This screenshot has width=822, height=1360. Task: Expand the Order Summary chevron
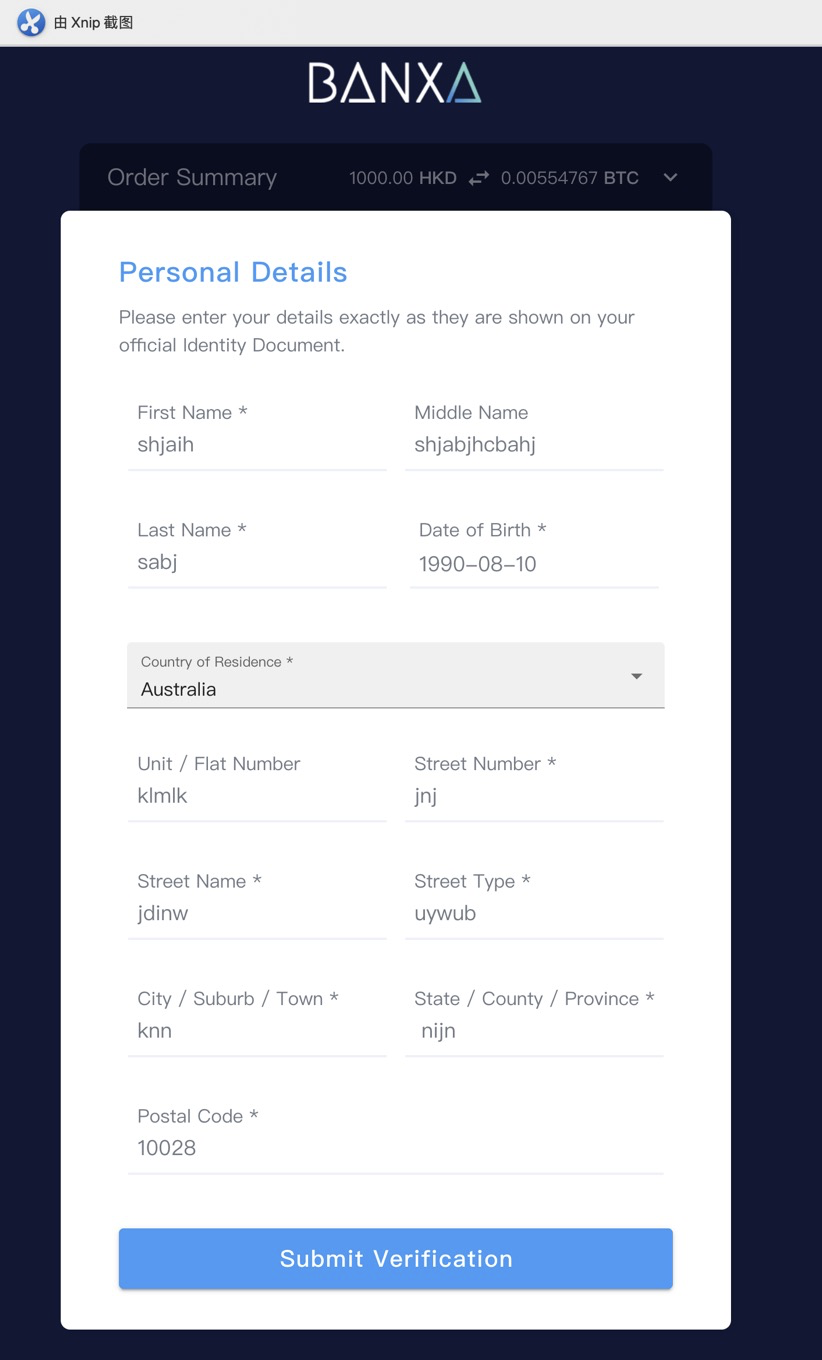tap(670, 178)
